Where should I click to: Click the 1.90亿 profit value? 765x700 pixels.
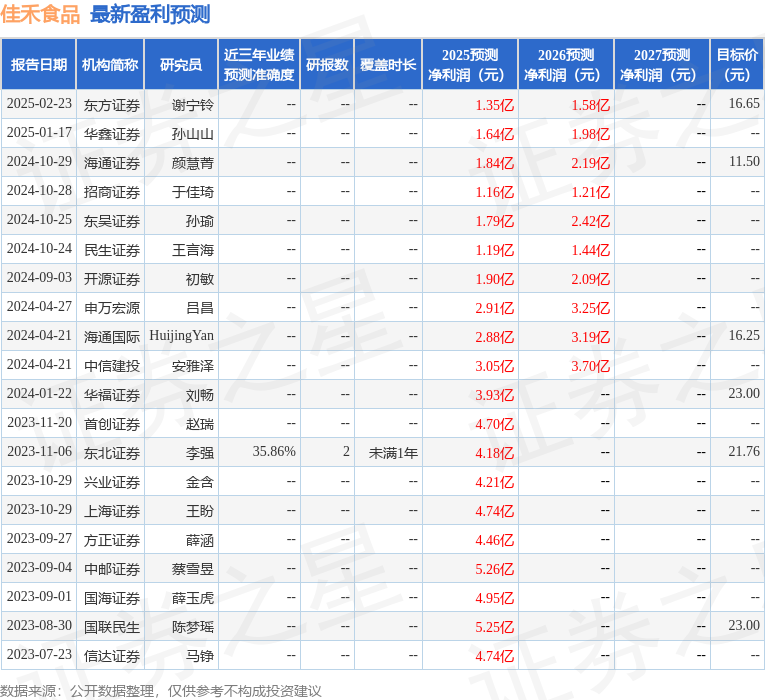(x=495, y=279)
